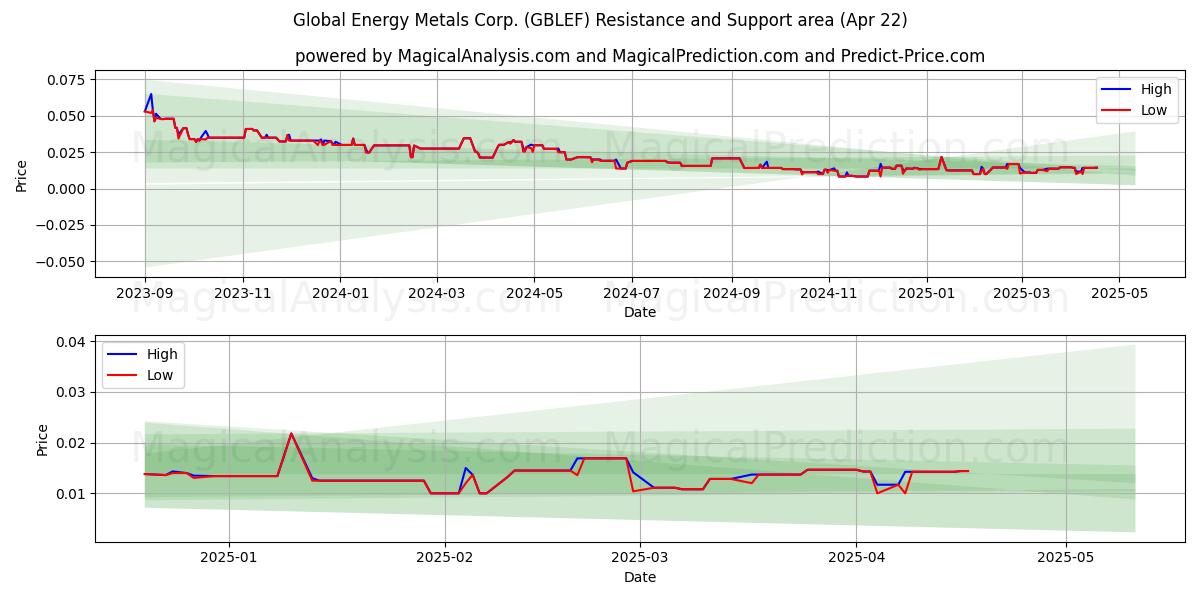Click the 'powered by MagicalAnalysis.com' subtitle

pyautogui.click(x=640, y=56)
